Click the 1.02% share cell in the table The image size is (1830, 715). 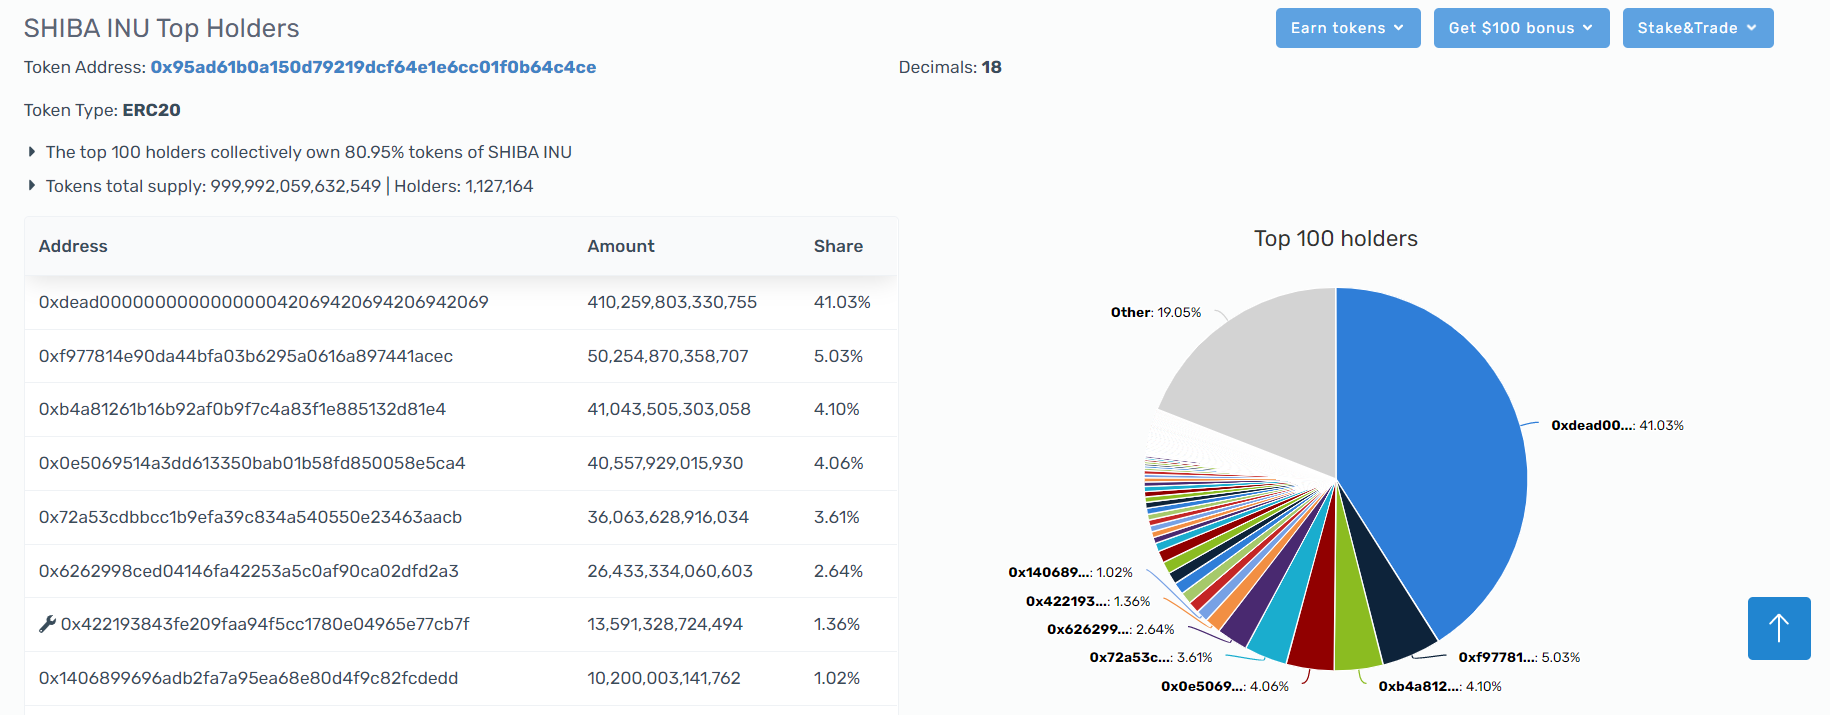(837, 678)
